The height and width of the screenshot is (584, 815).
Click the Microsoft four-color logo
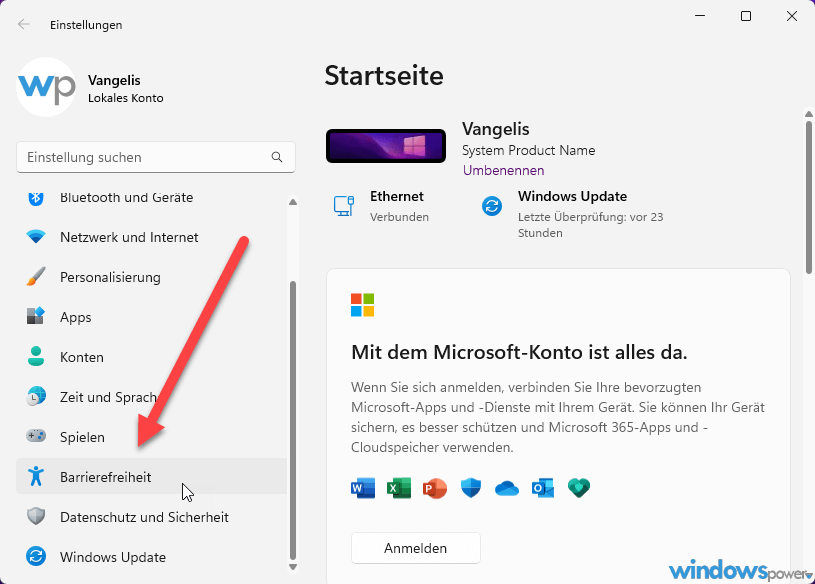click(362, 305)
